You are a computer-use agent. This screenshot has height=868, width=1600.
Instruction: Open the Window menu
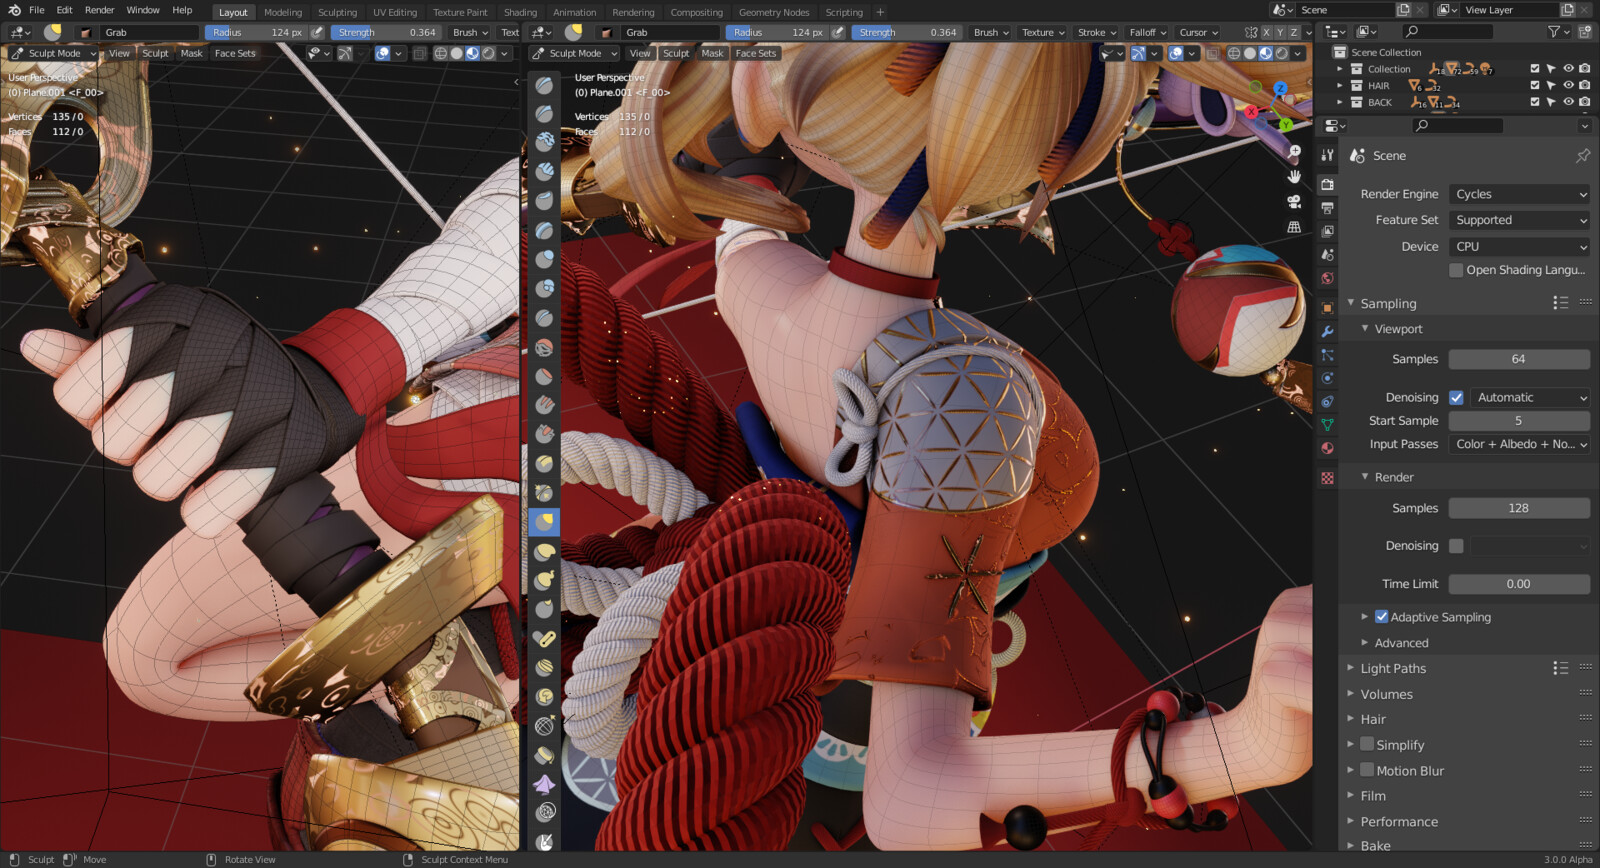[143, 10]
